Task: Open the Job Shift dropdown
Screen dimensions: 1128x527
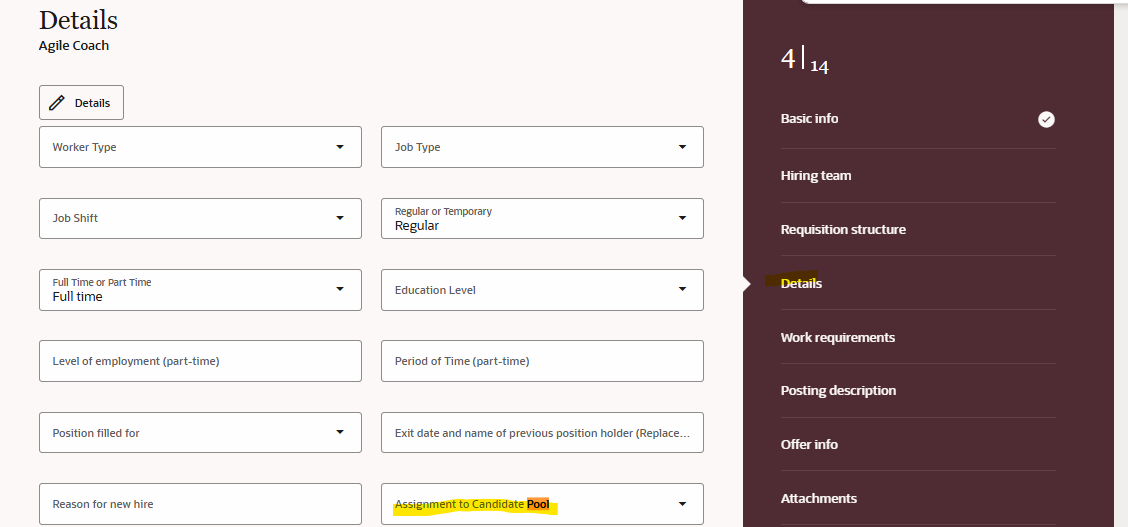Action: 200,219
